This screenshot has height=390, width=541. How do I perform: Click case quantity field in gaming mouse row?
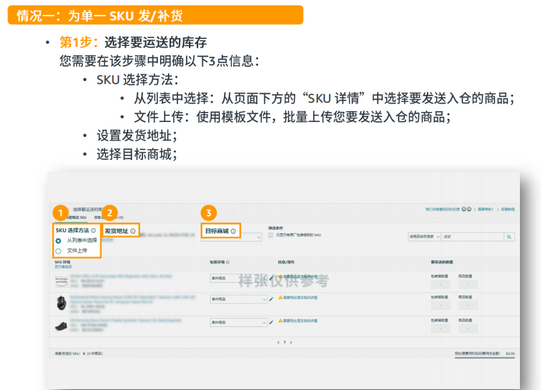click(441, 305)
